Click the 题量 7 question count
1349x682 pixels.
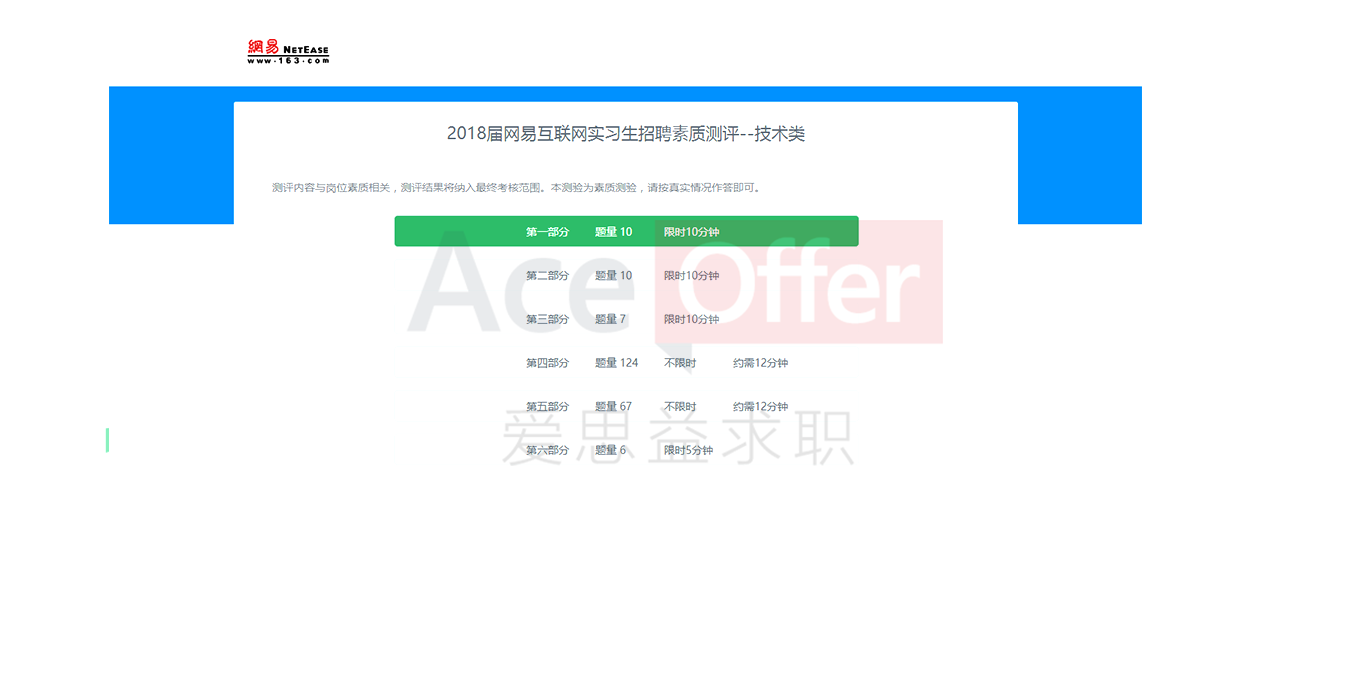coord(610,319)
